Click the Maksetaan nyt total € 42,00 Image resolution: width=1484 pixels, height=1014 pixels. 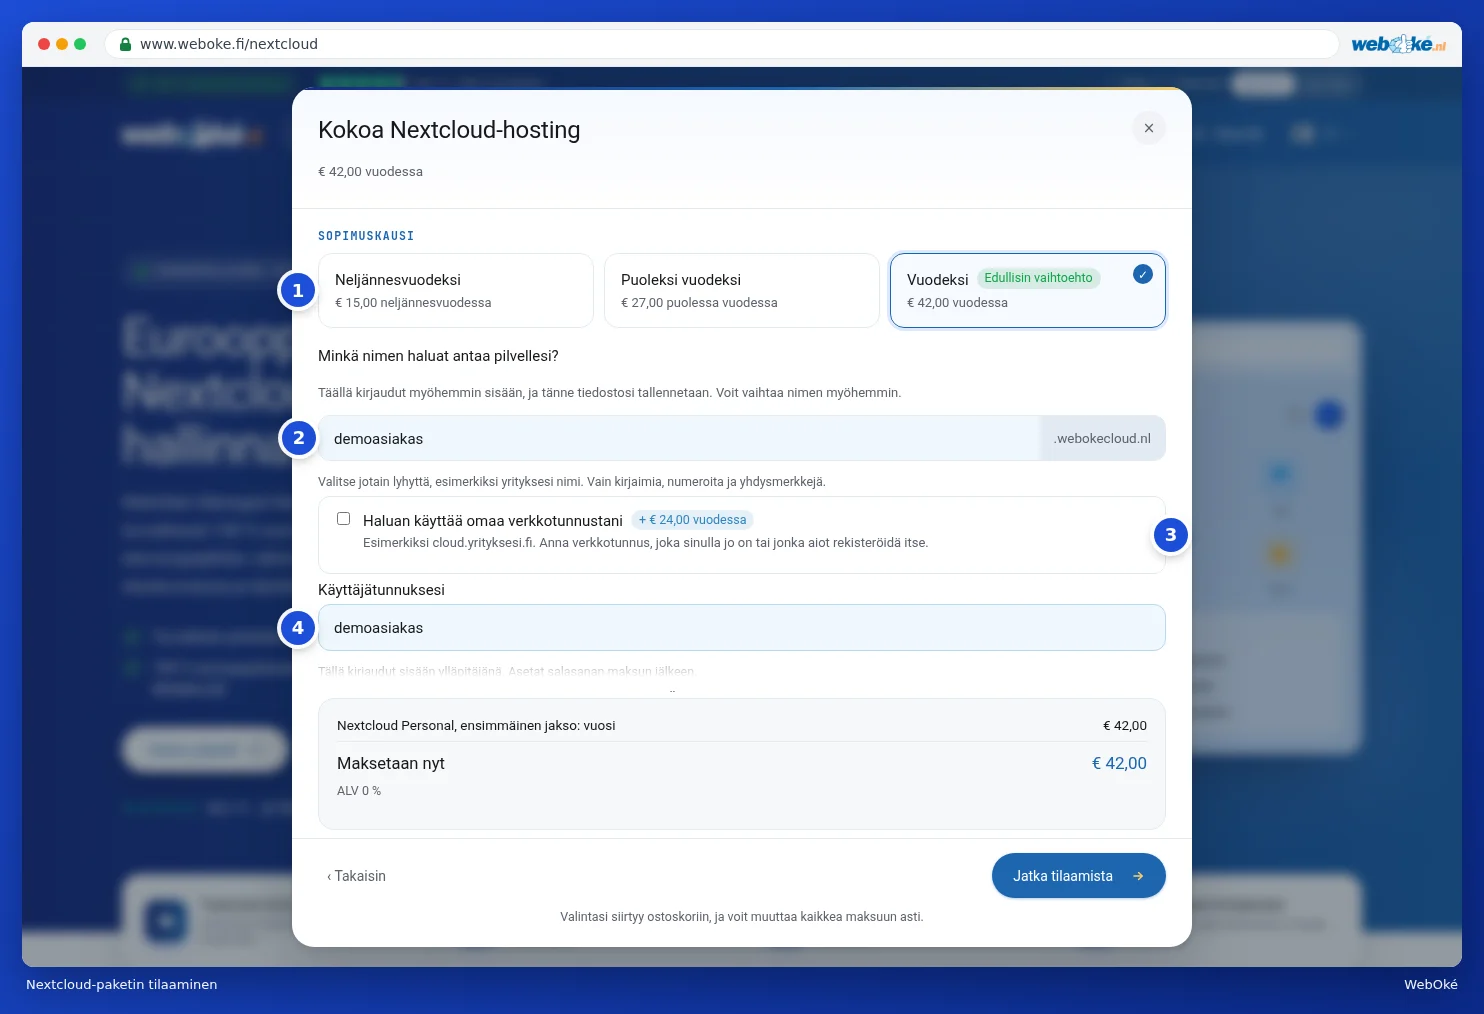pyautogui.click(x=1119, y=763)
